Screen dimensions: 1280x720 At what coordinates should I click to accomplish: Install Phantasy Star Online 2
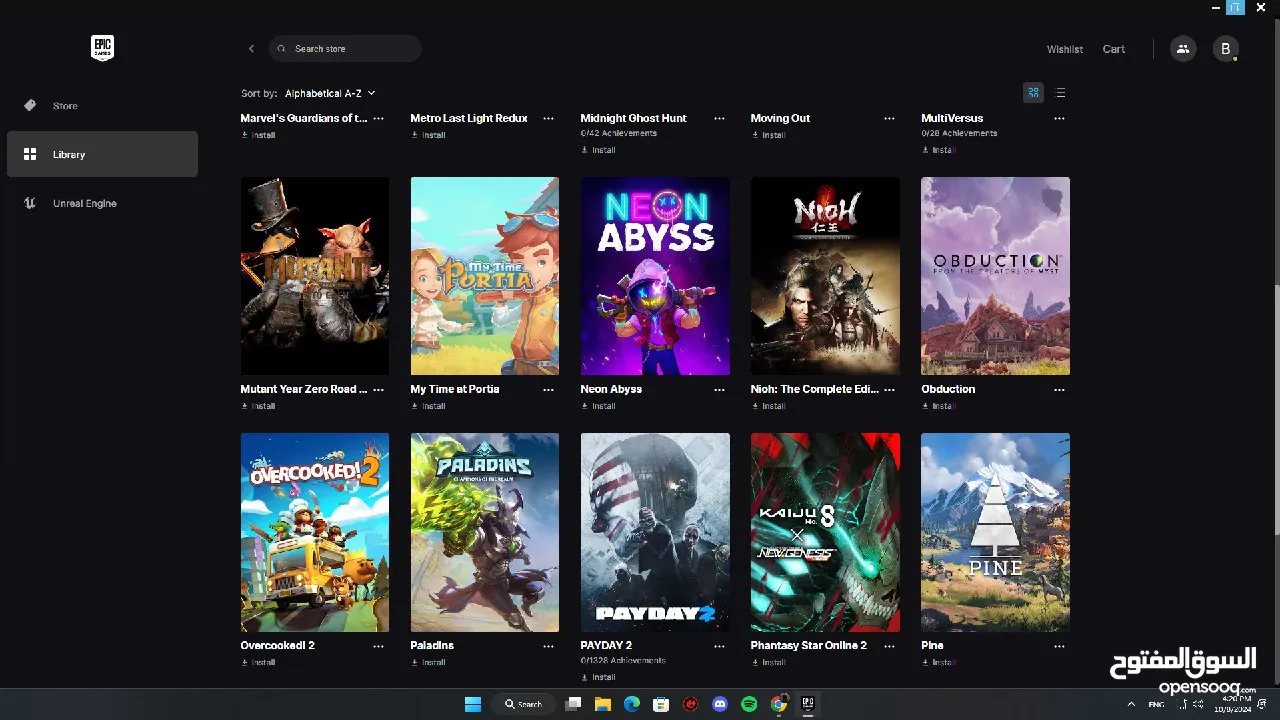768,662
